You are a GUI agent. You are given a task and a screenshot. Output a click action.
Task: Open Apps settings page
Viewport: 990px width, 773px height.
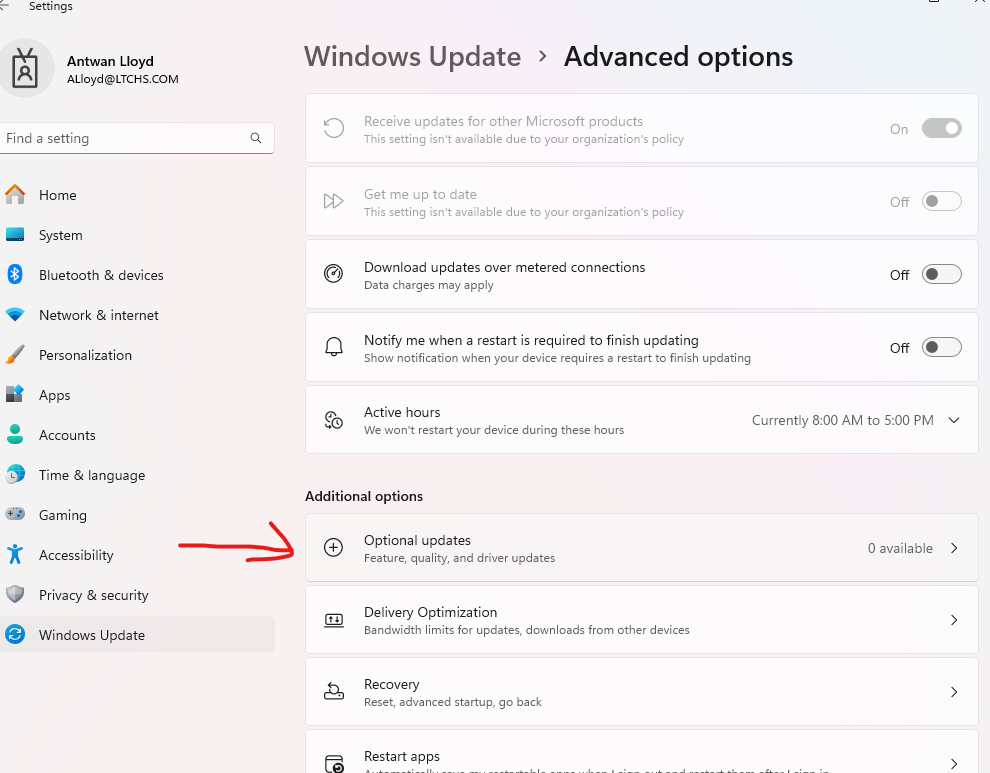point(137,395)
